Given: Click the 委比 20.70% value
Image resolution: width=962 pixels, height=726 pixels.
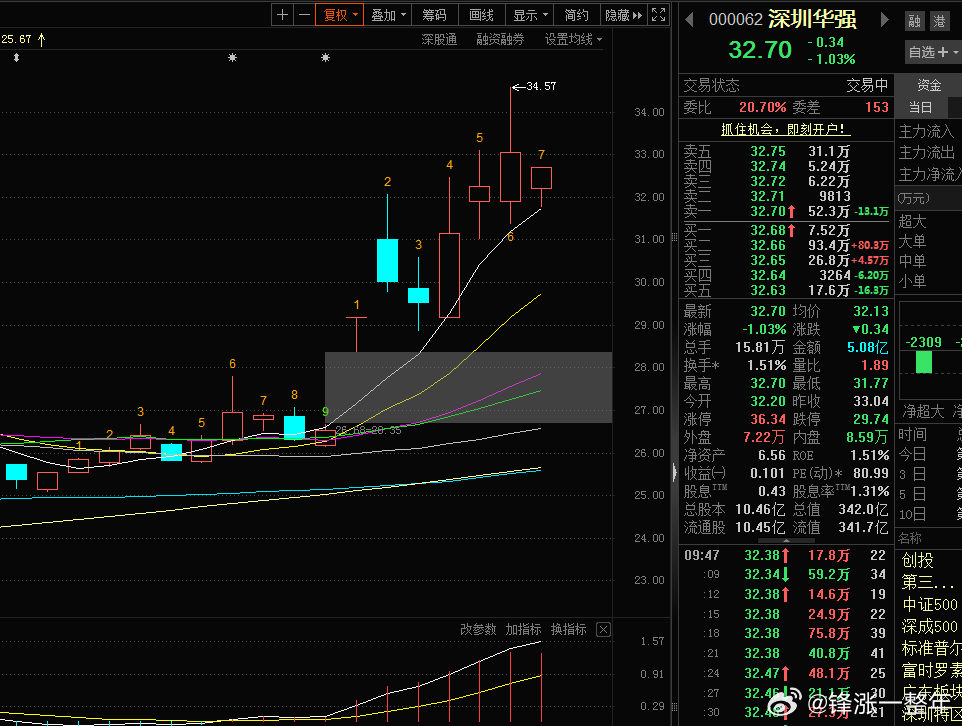Looking at the screenshot, I should pos(763,107).
